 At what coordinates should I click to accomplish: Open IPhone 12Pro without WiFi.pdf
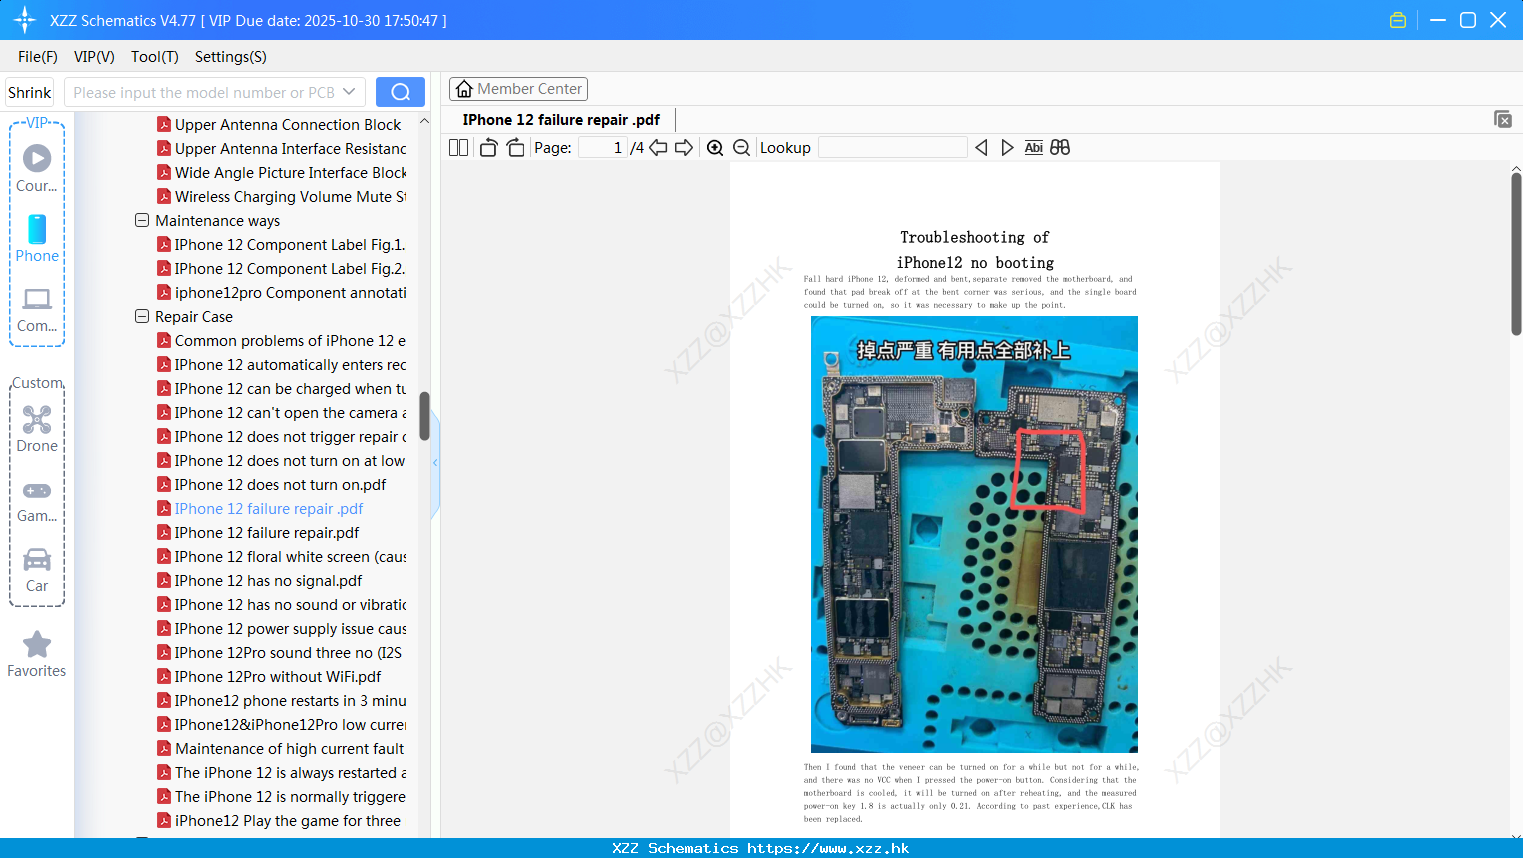[269, 676]
